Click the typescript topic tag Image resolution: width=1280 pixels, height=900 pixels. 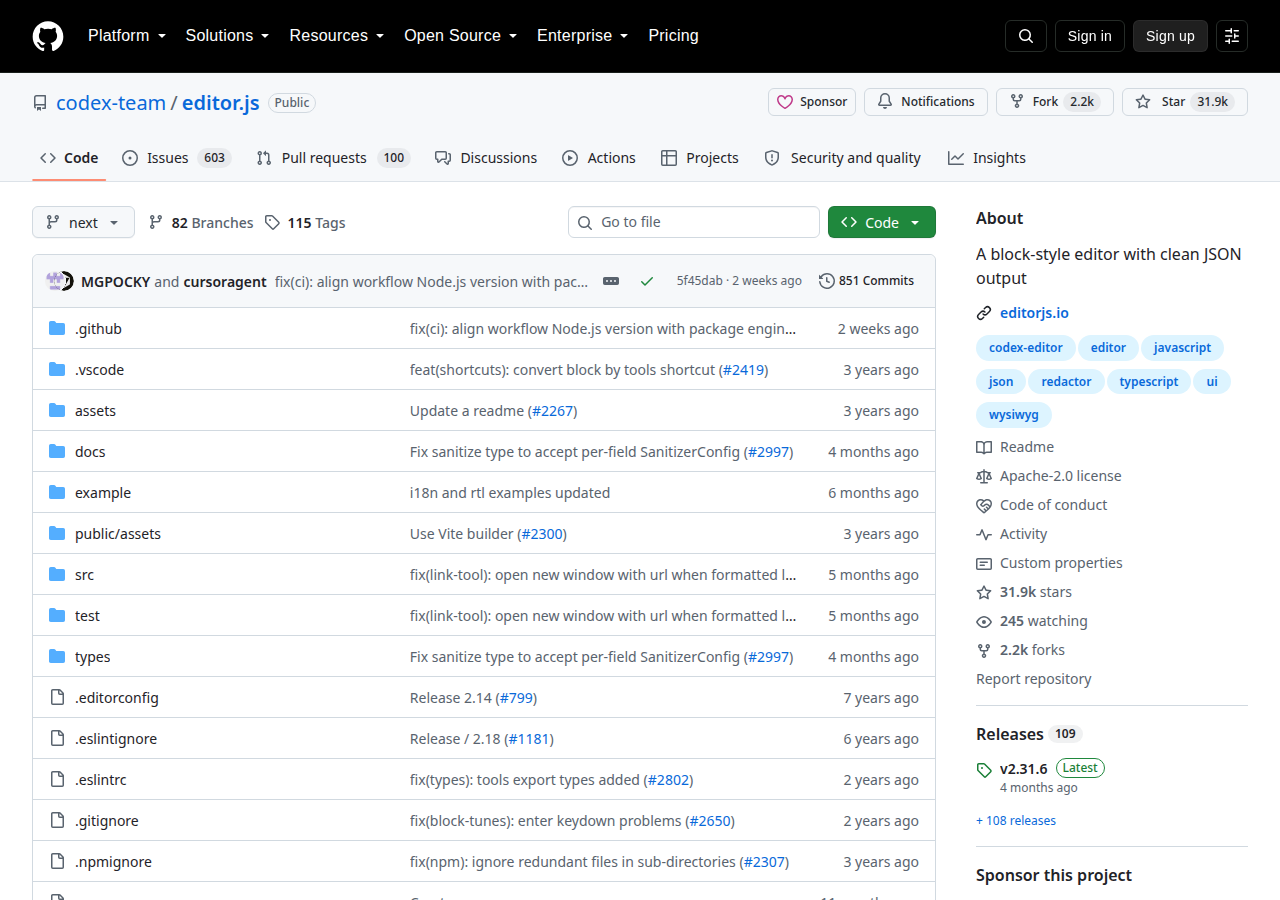[x=1149, y=381]
